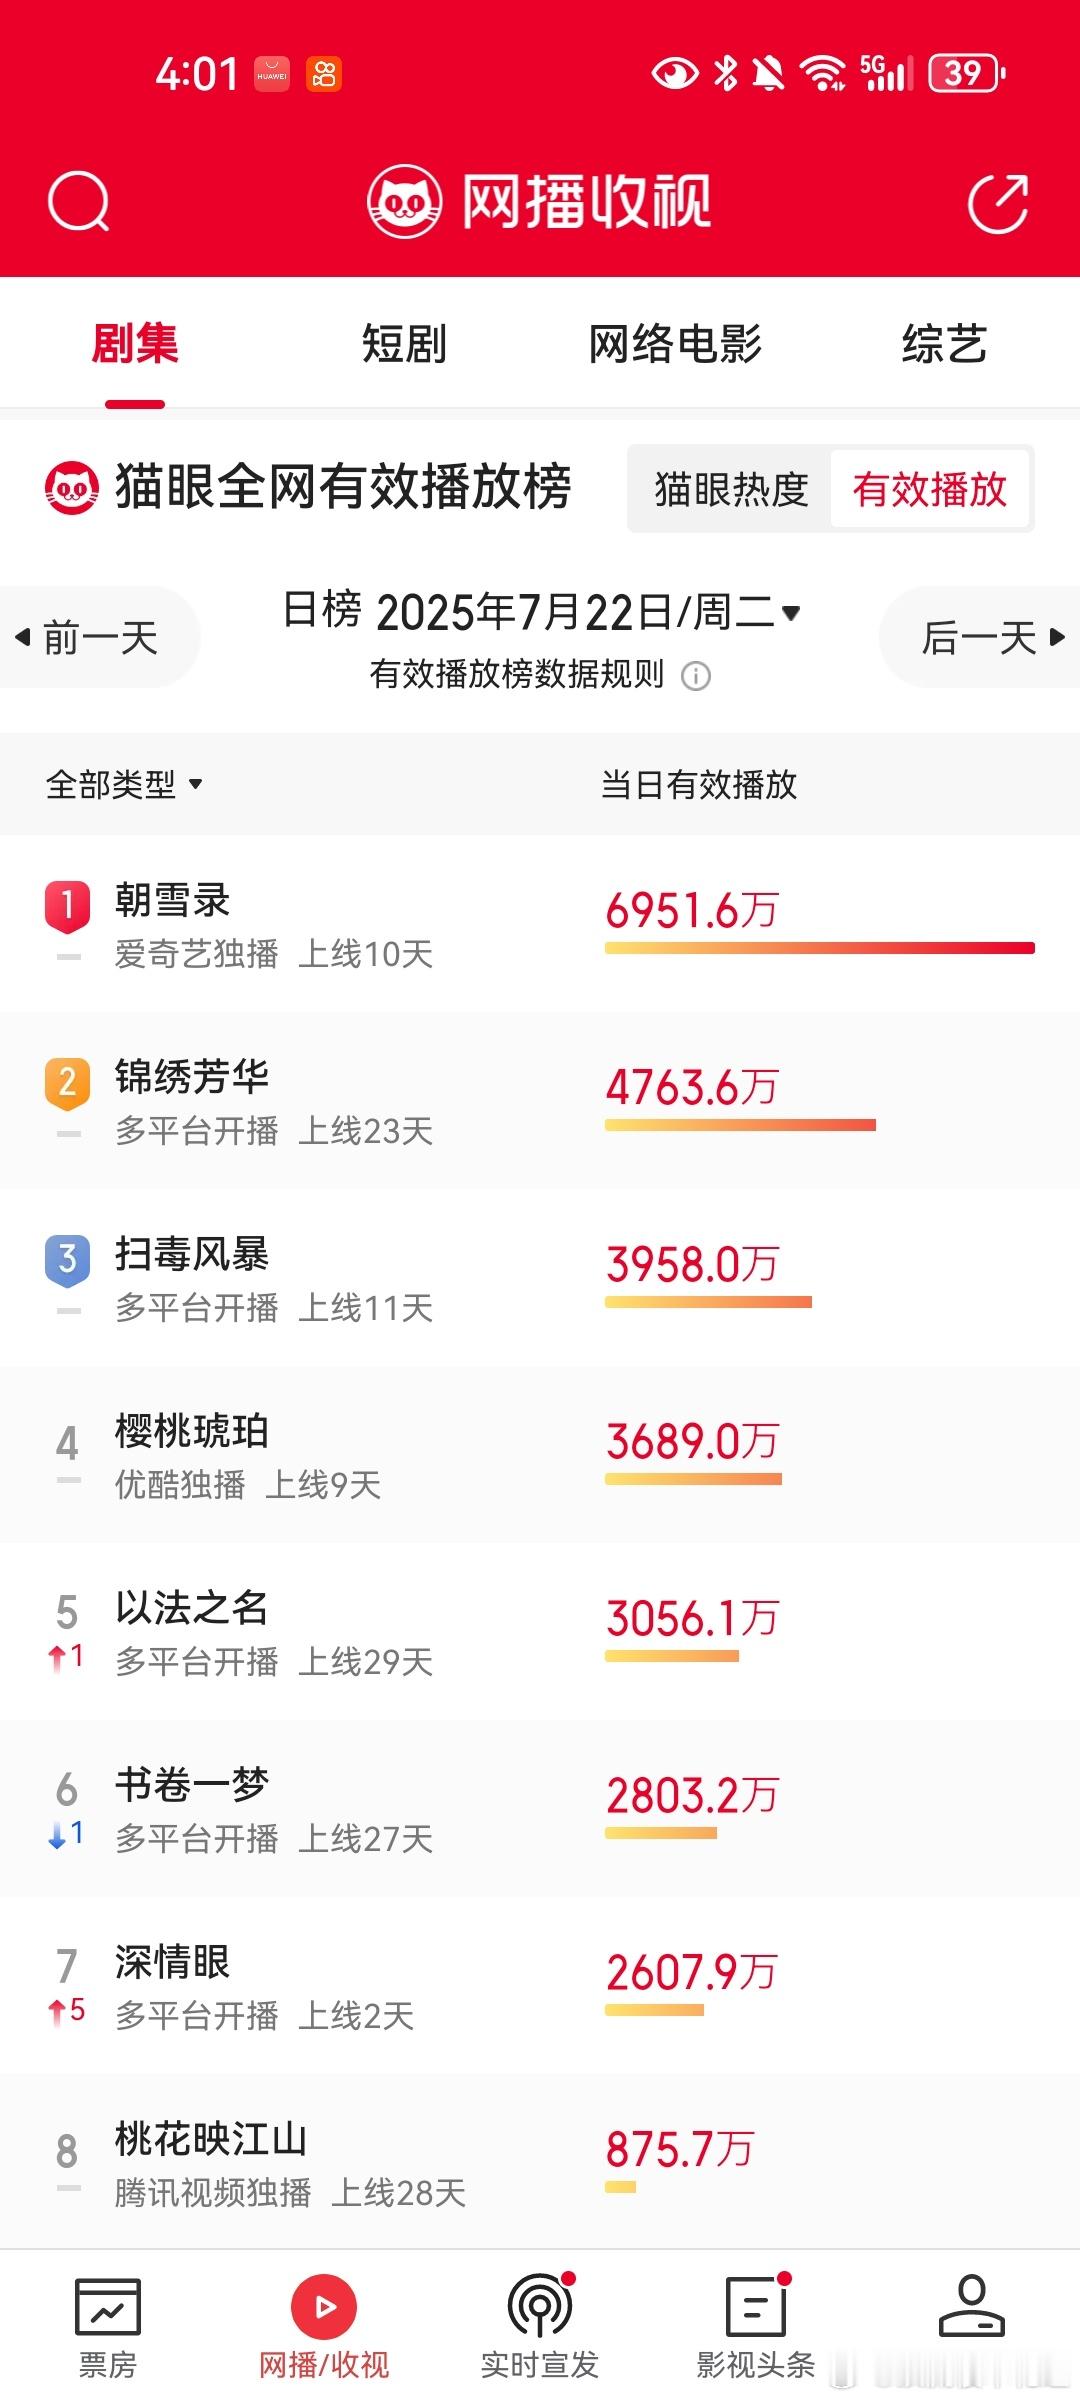Switch to the 短剧 tab
1080x2400 pixels.
coord(404,344)
